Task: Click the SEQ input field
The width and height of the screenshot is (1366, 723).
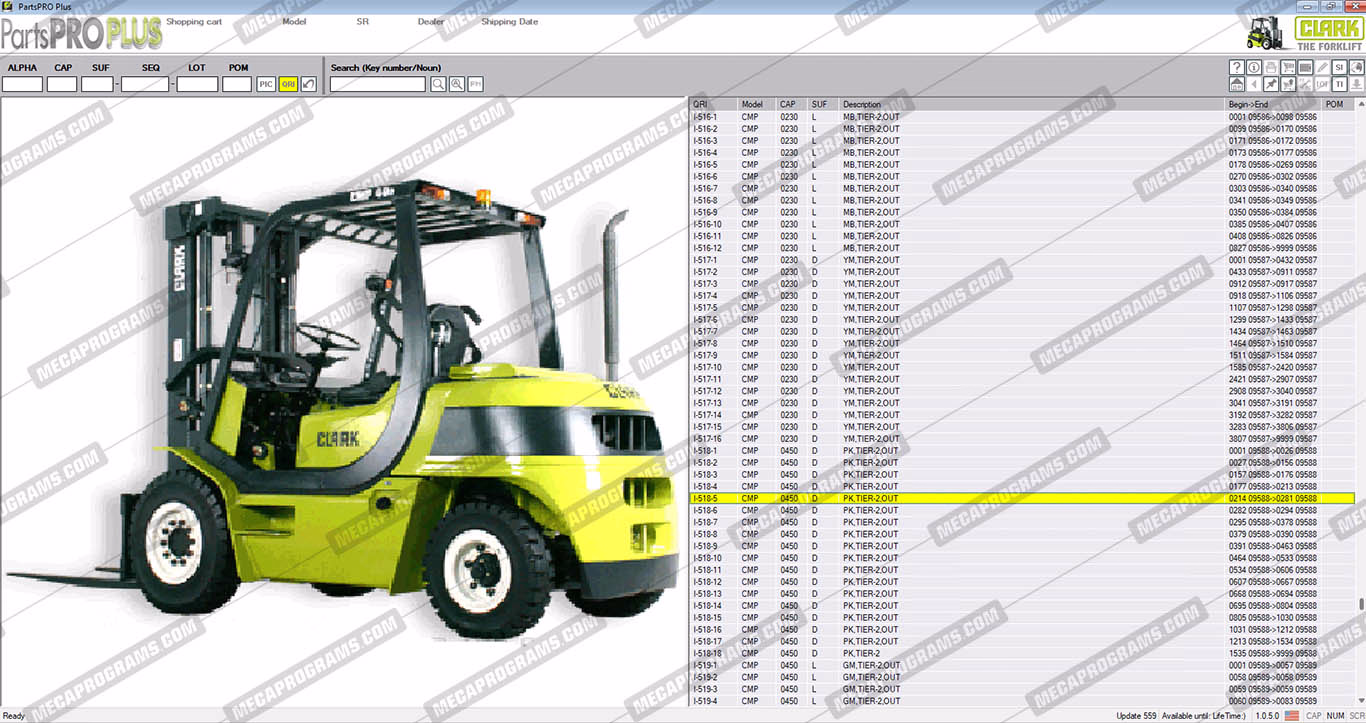Action: tap(144, 84)
